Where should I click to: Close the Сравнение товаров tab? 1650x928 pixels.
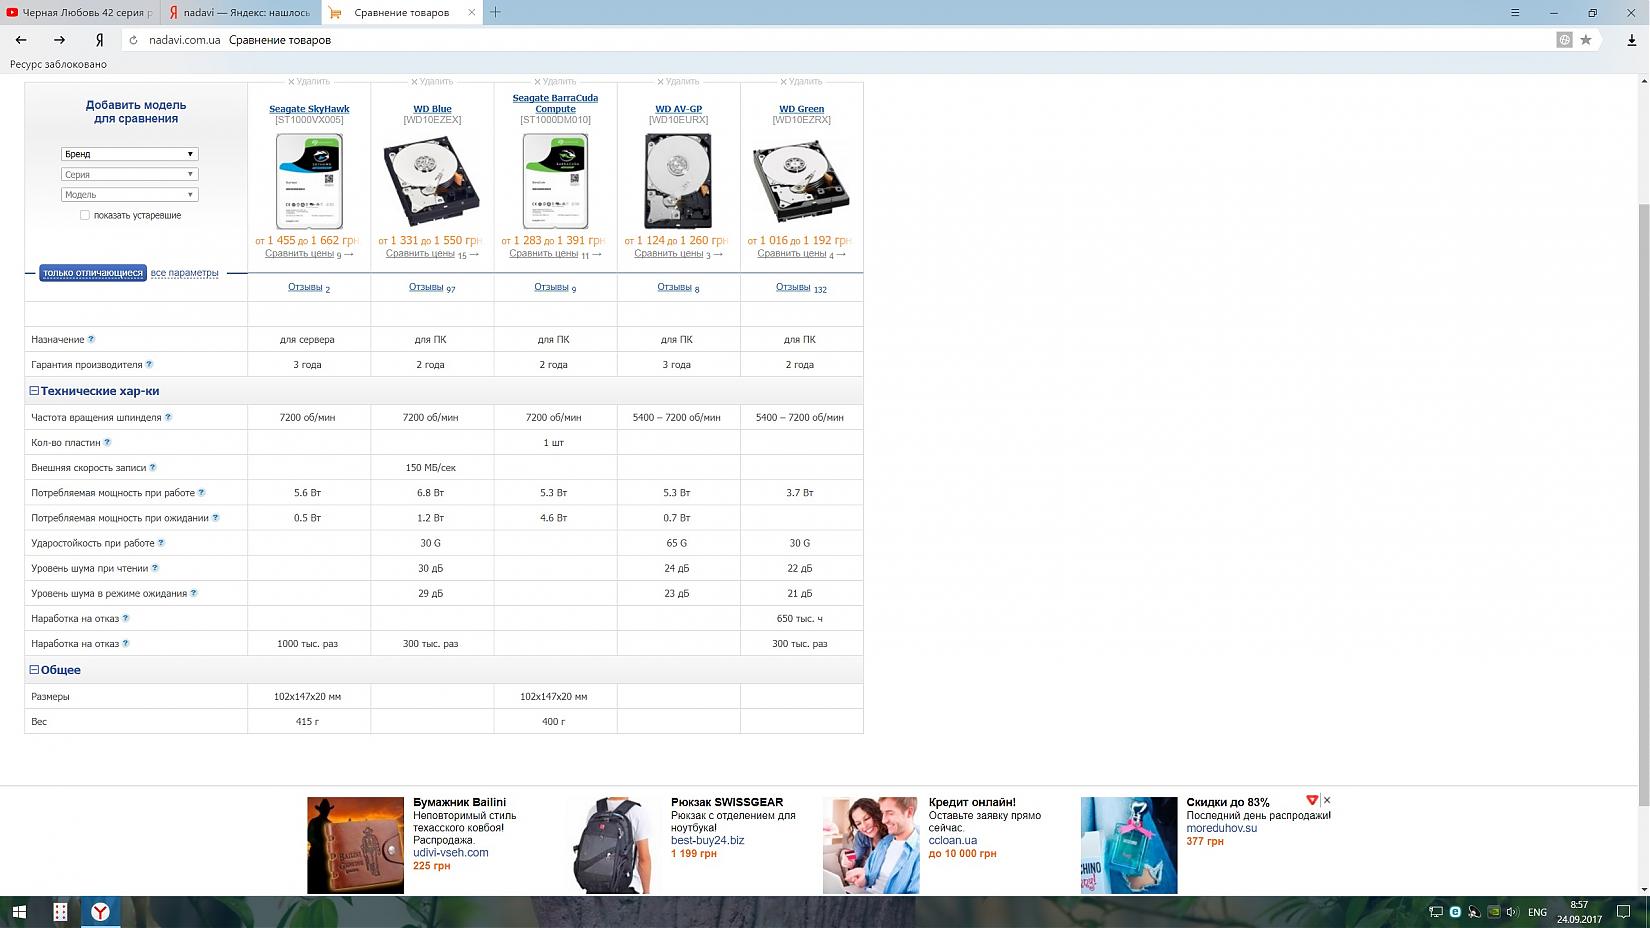coord(472,13)
